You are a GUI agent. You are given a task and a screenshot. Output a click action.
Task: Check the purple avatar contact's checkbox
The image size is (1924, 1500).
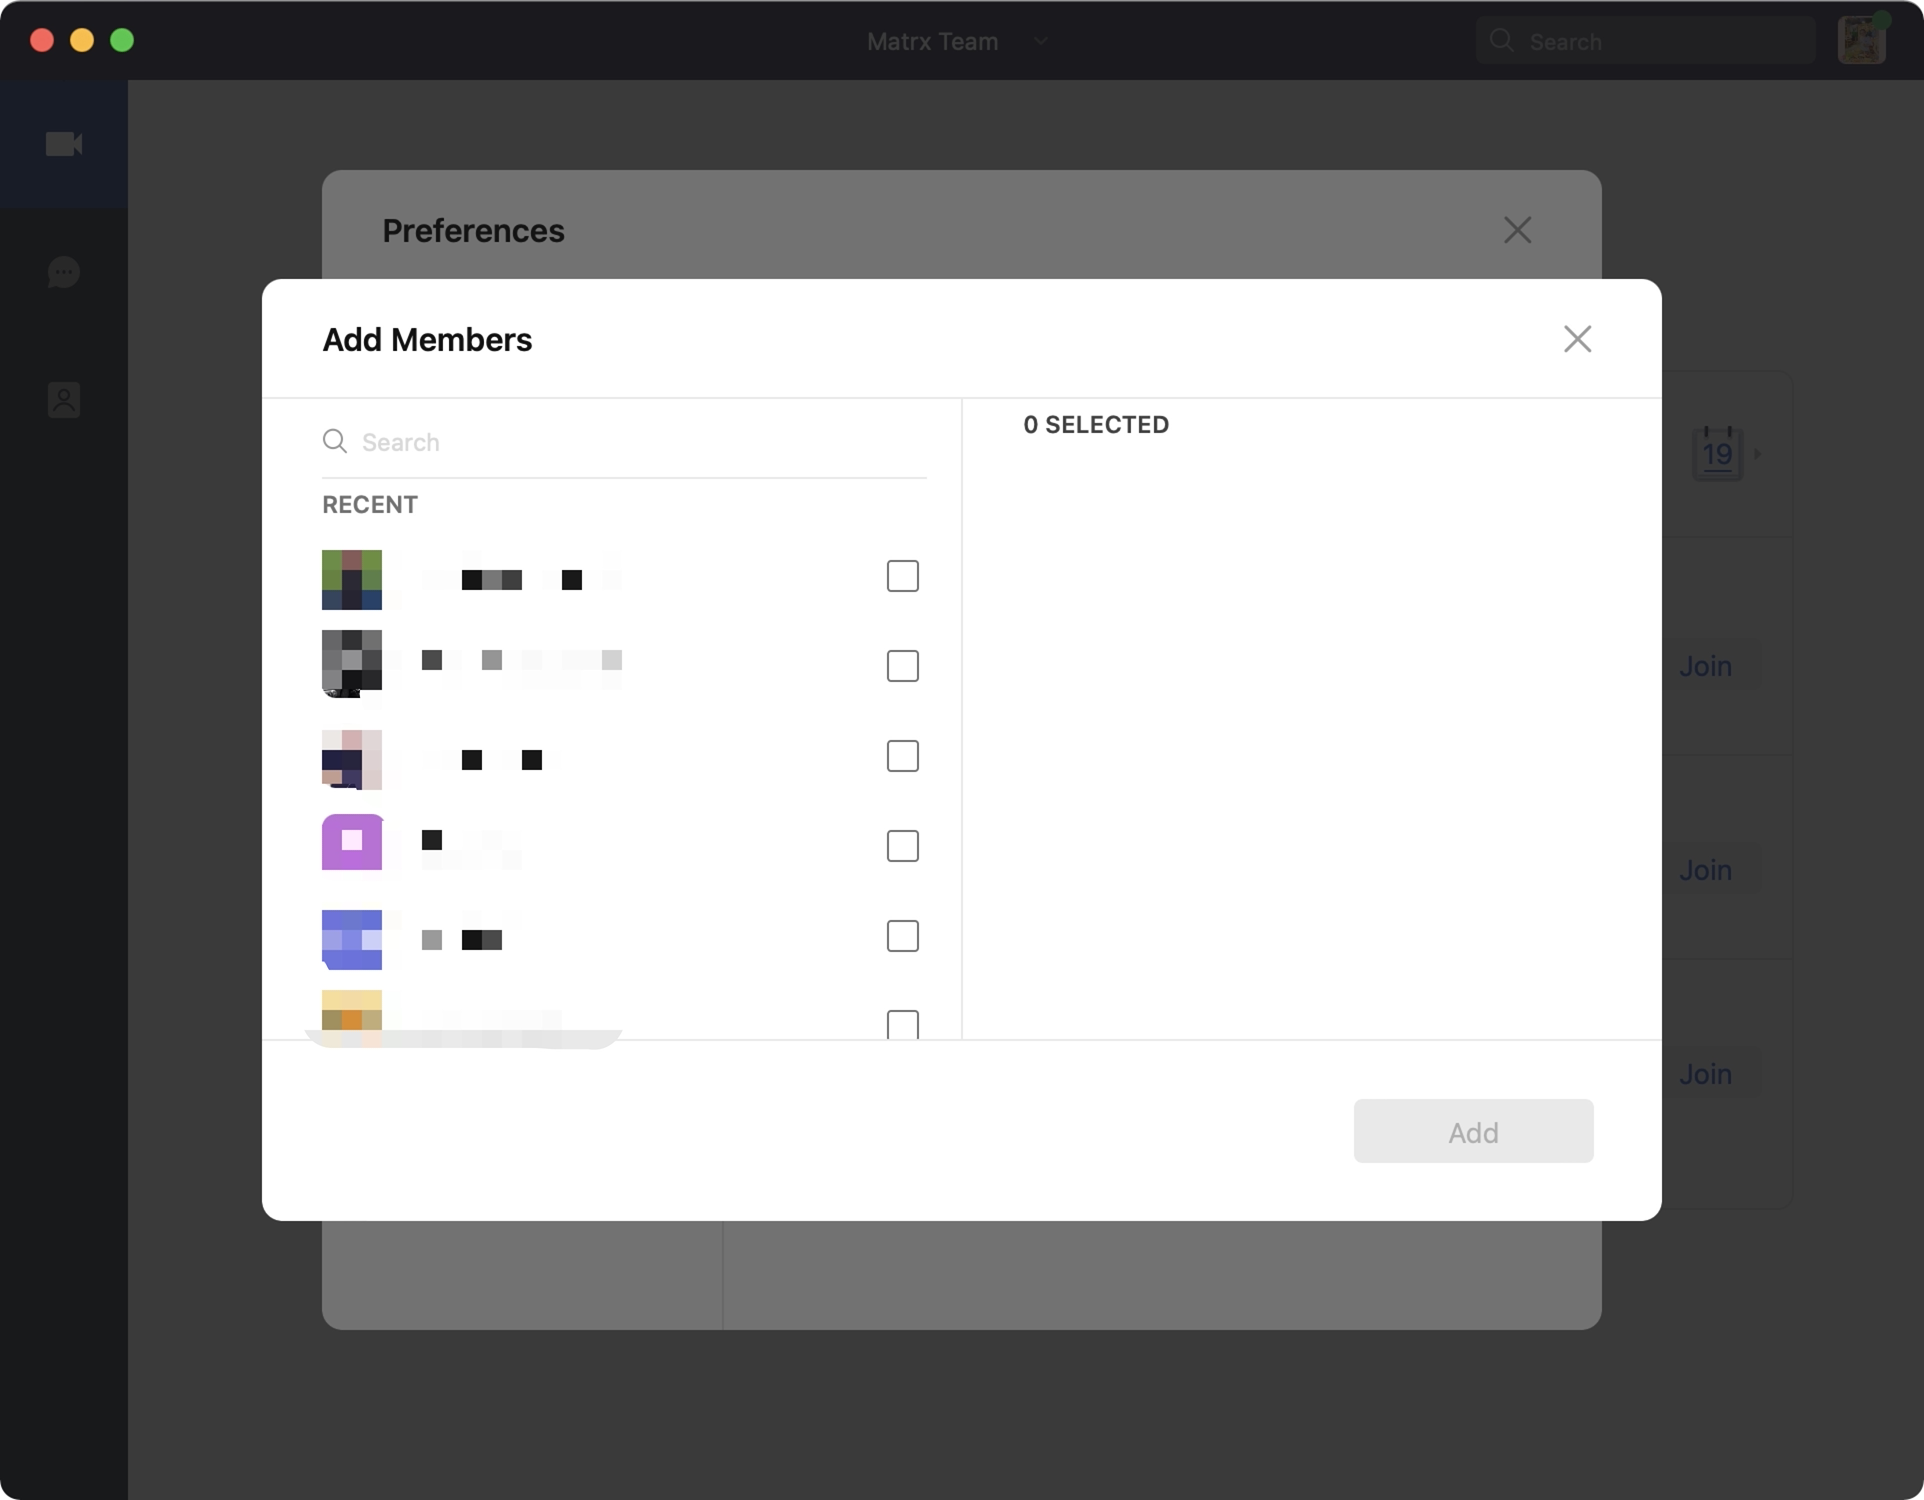coord(902,846)
